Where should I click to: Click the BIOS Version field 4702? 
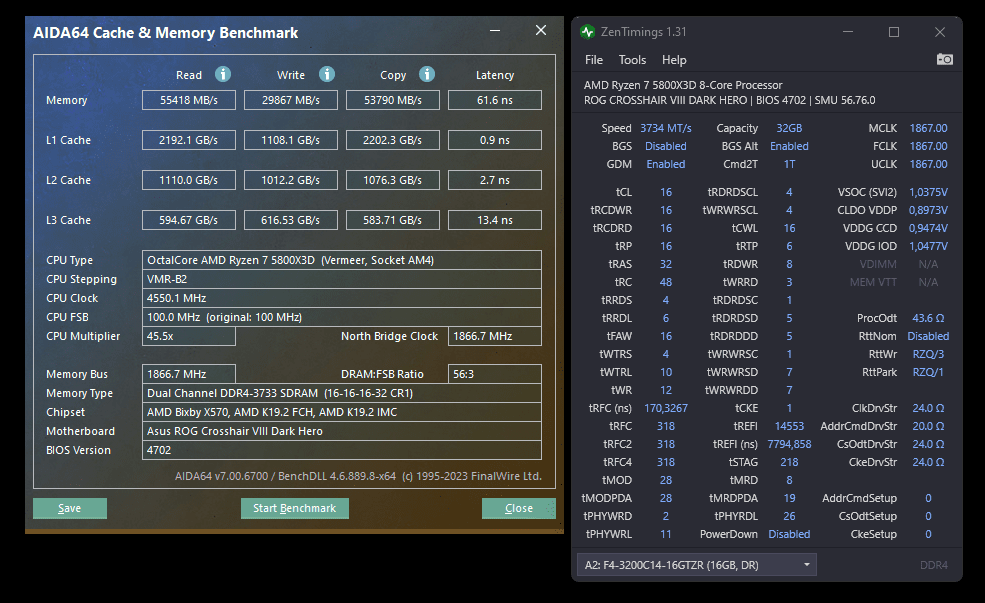[x=342, y=450]
